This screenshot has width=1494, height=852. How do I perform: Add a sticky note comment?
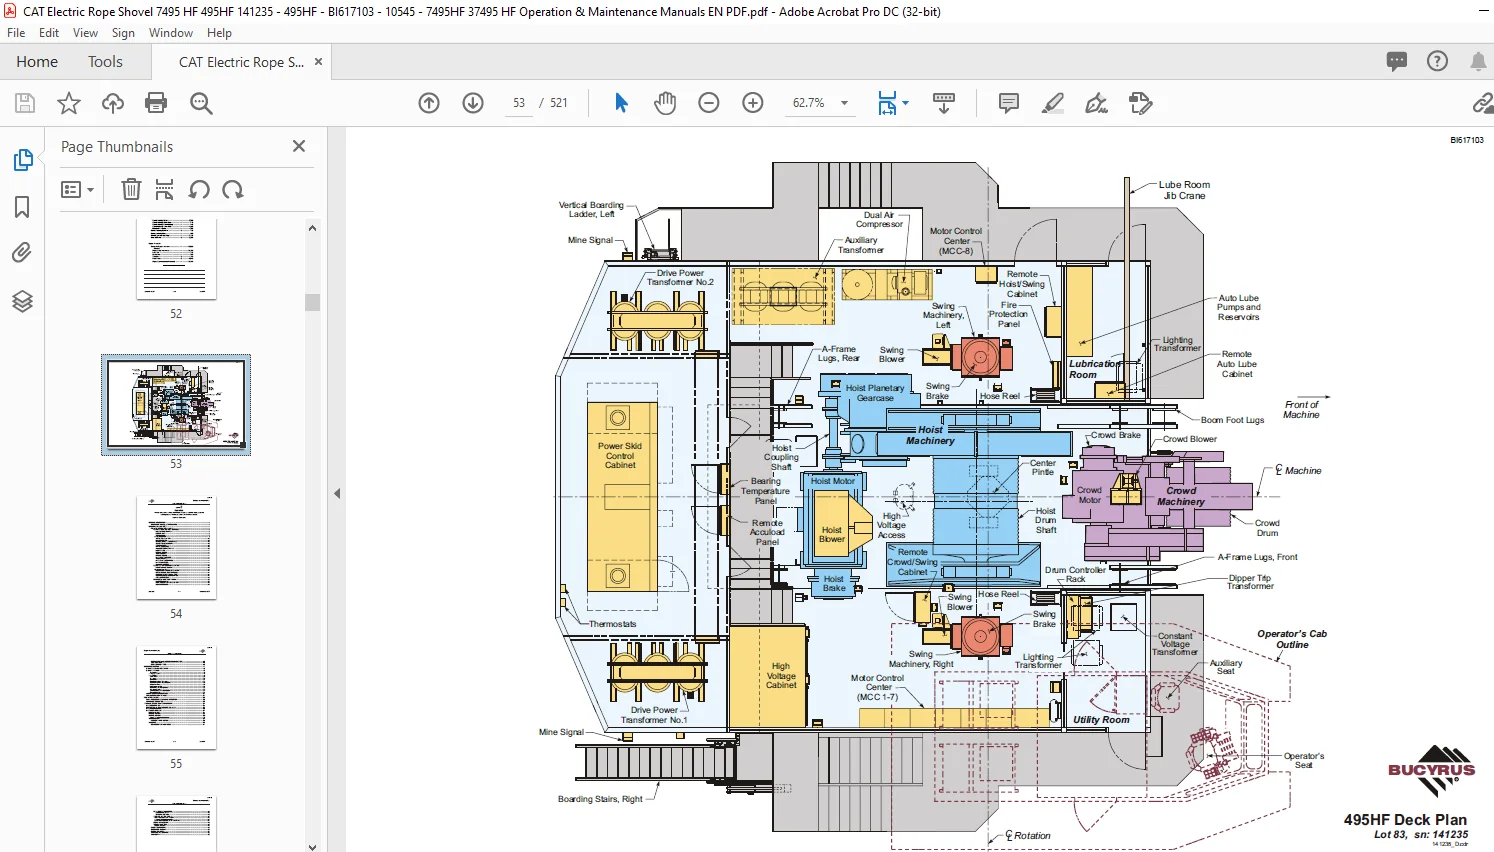(x=1009, y=103)
